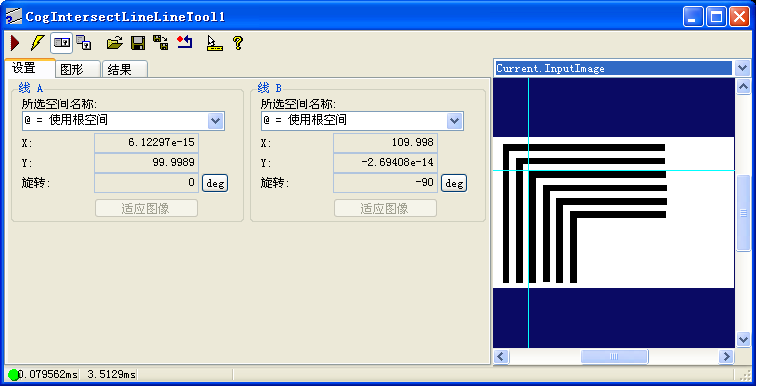Save with the floppy disk icon

[x=138, y=43]
